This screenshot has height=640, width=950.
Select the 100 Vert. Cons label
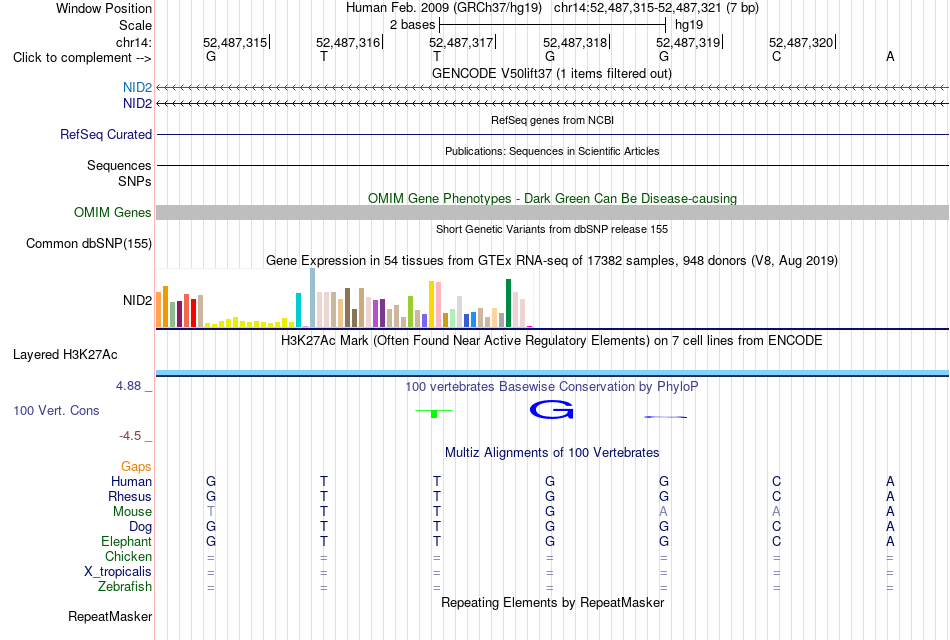pos(56,411)
